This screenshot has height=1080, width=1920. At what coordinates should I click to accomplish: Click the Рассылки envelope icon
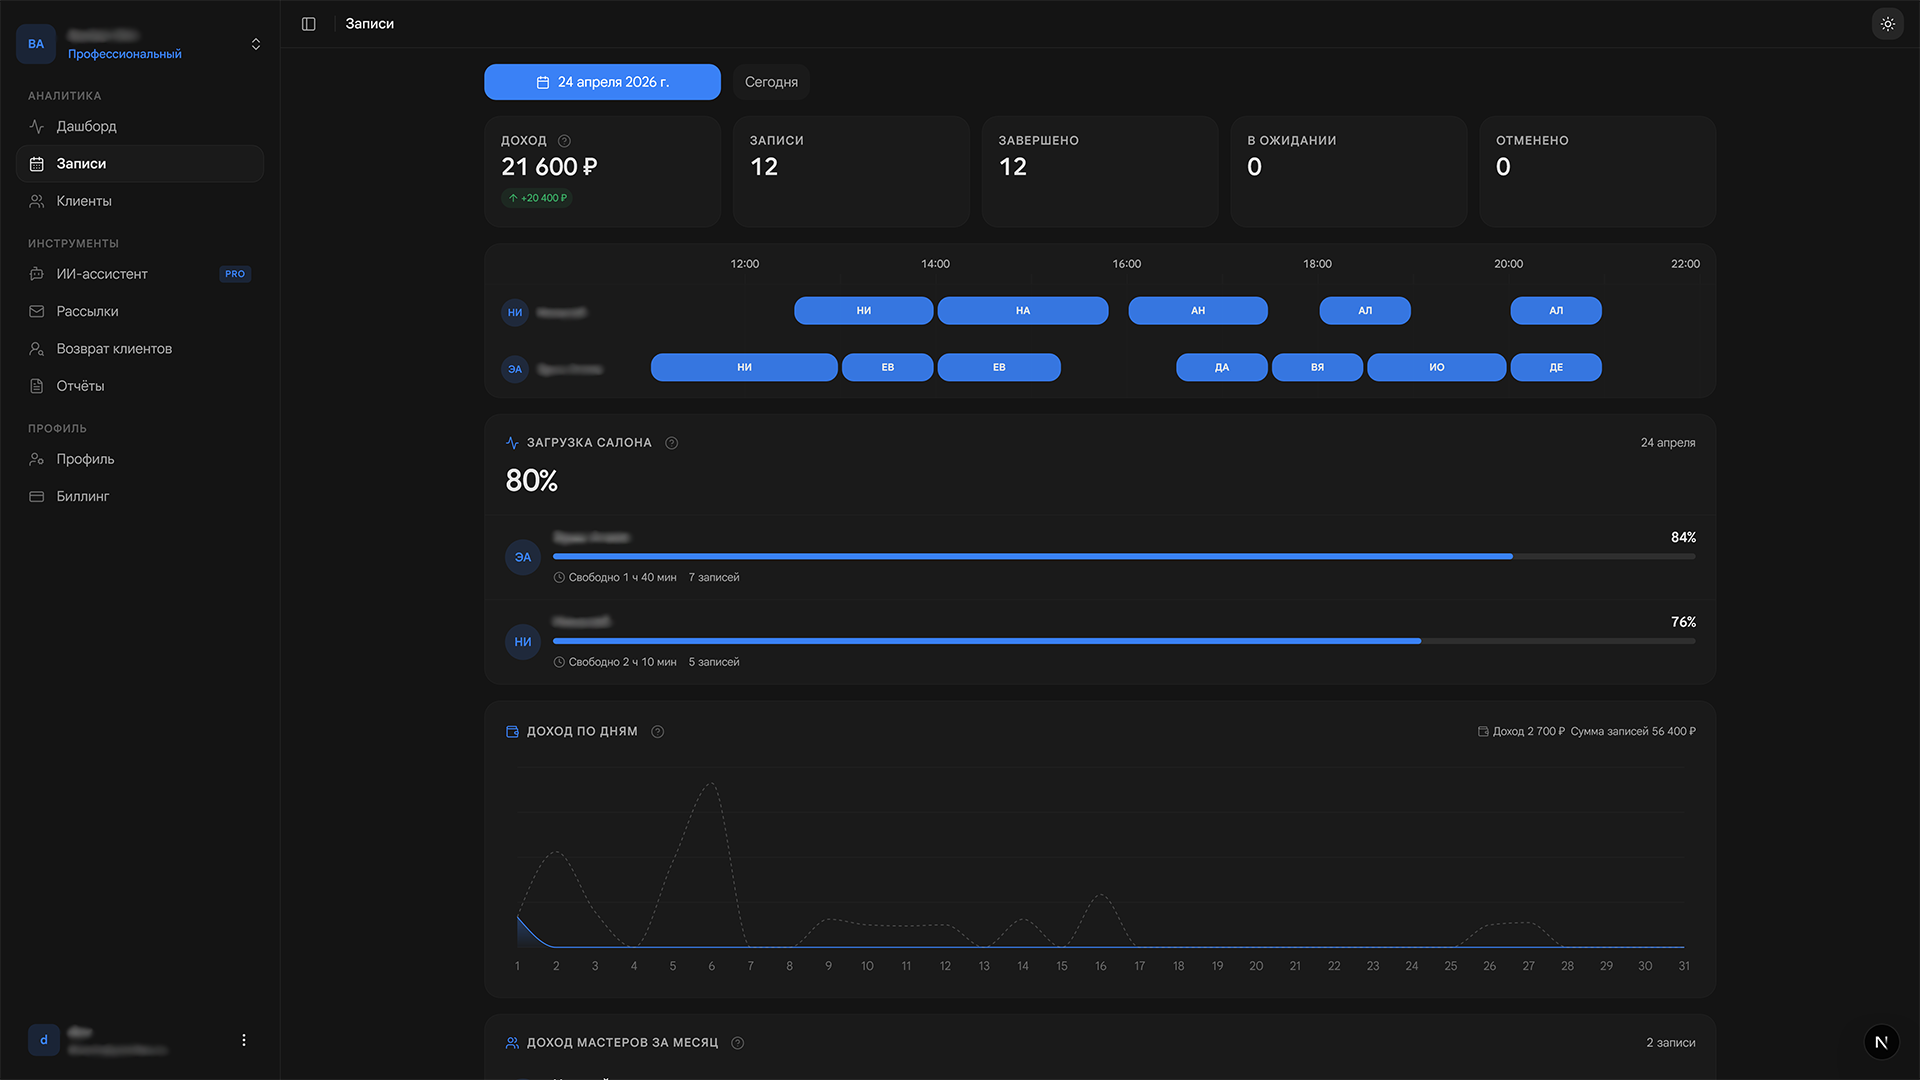click(37, 311)
